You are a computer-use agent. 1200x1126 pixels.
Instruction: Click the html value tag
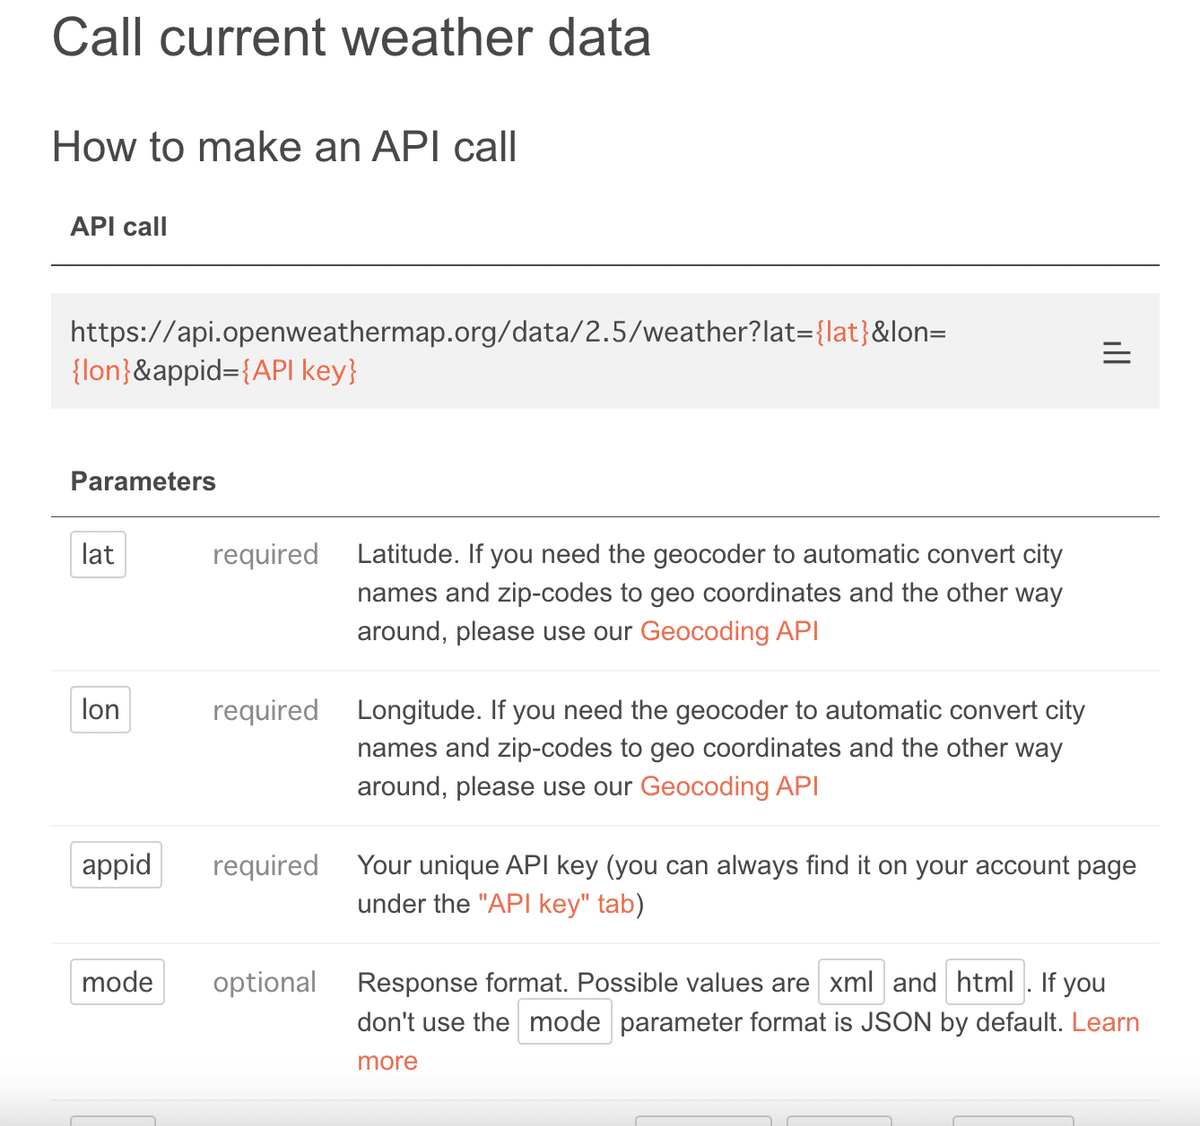(985, 982)
